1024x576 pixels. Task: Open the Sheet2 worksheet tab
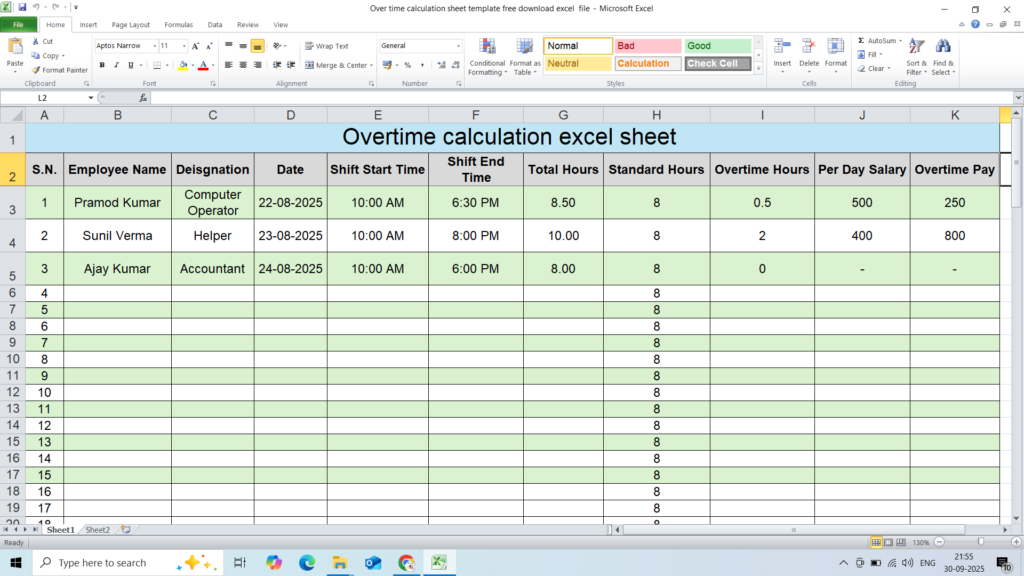(x=97, y=530)
